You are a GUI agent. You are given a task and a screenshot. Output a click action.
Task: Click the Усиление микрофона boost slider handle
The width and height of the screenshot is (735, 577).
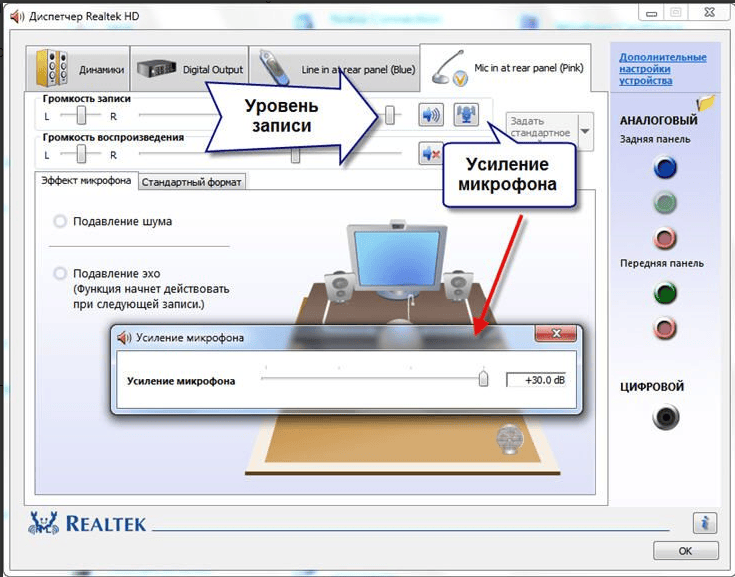[x=483, y=378]
